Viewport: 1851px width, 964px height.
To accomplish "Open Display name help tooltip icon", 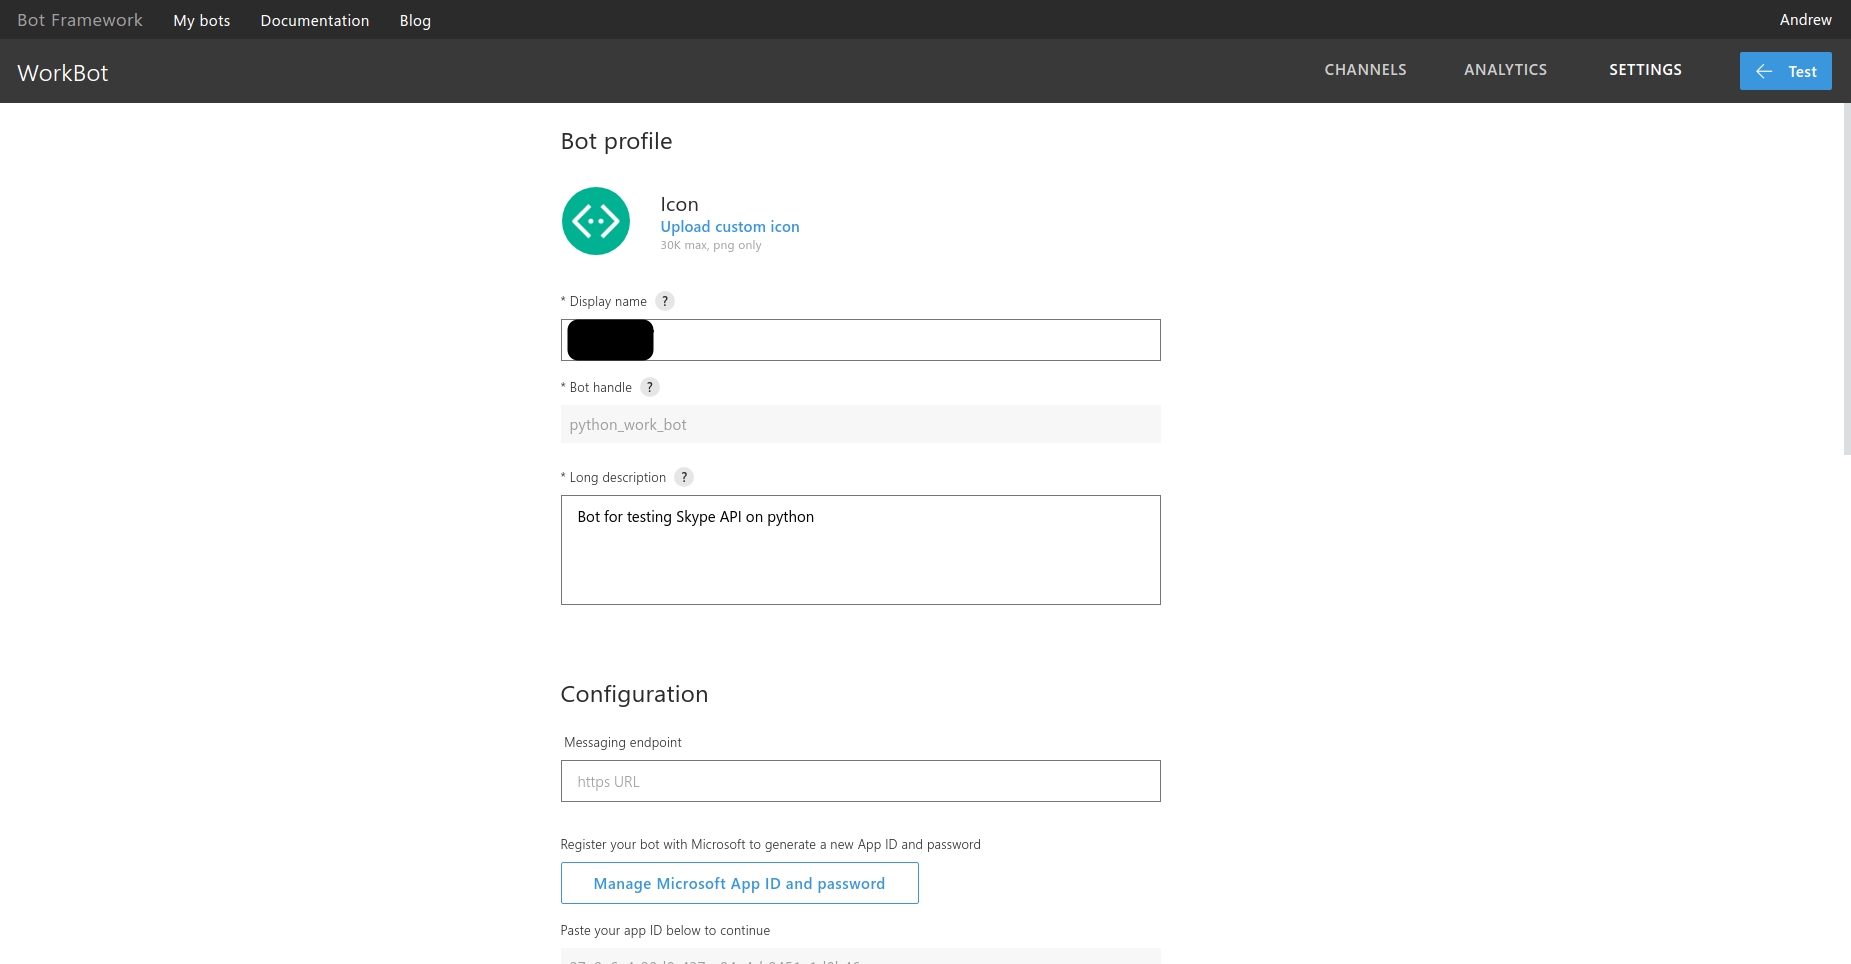I will tap(665, 301).
